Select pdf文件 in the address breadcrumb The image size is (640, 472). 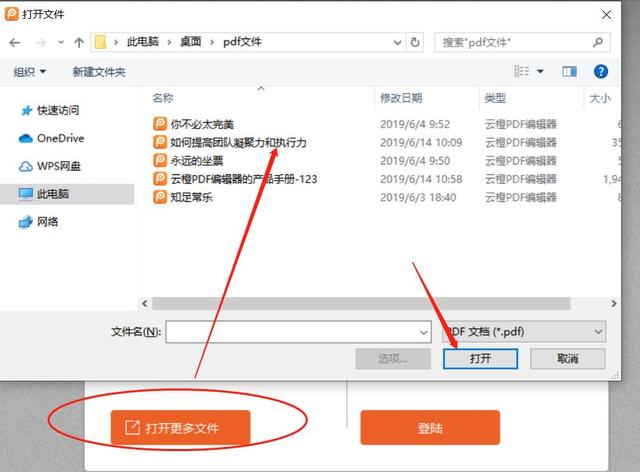tap(242, 42)
